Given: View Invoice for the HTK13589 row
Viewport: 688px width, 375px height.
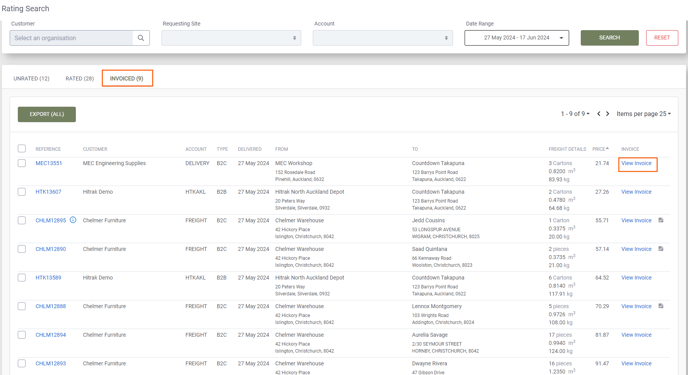Looking at the screenshot, I should point(636,278).
